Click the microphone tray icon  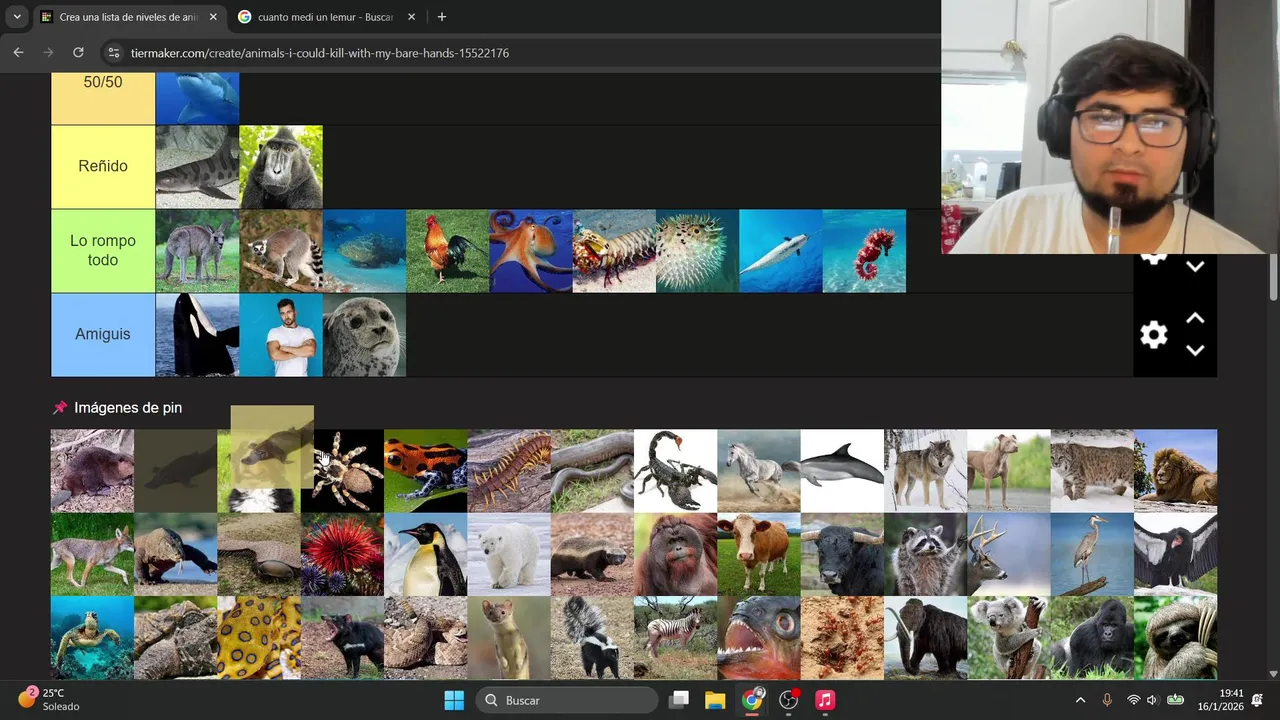pos(1107,700)
